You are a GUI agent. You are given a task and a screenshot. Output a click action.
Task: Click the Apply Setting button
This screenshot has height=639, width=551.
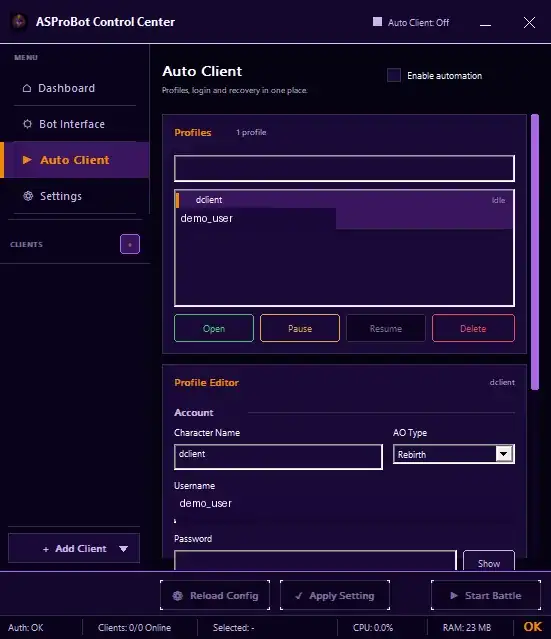335,595
